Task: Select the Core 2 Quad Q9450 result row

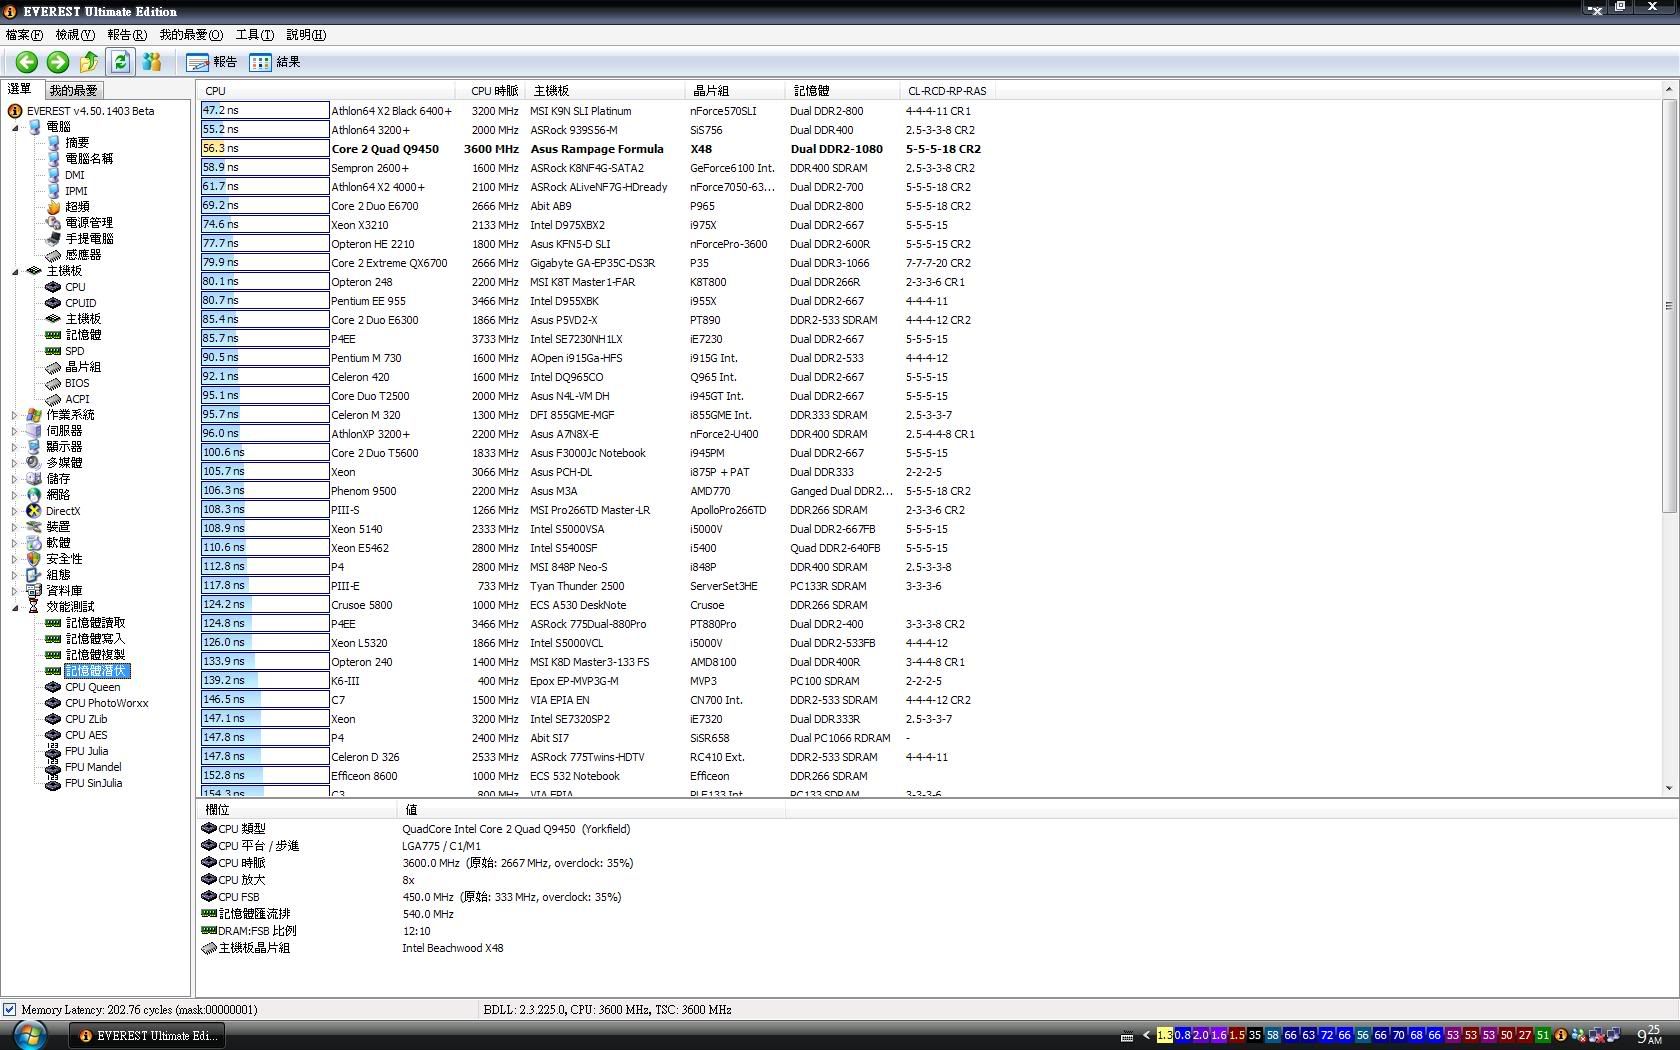Action: click(x=592, y=149)
